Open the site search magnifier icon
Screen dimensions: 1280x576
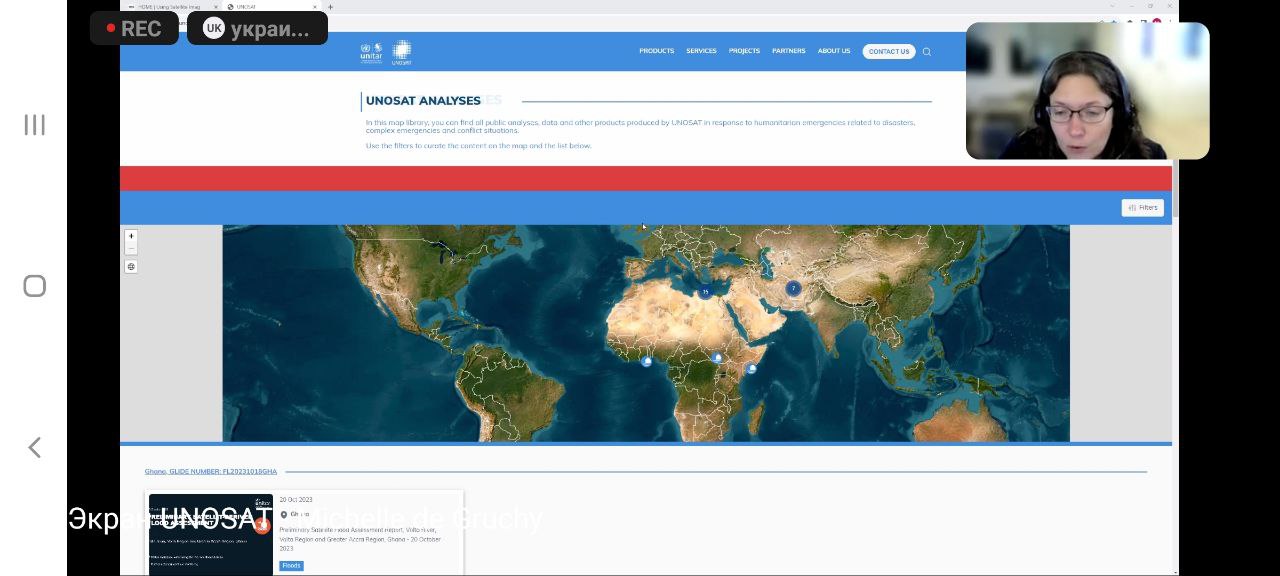[927, 52]
